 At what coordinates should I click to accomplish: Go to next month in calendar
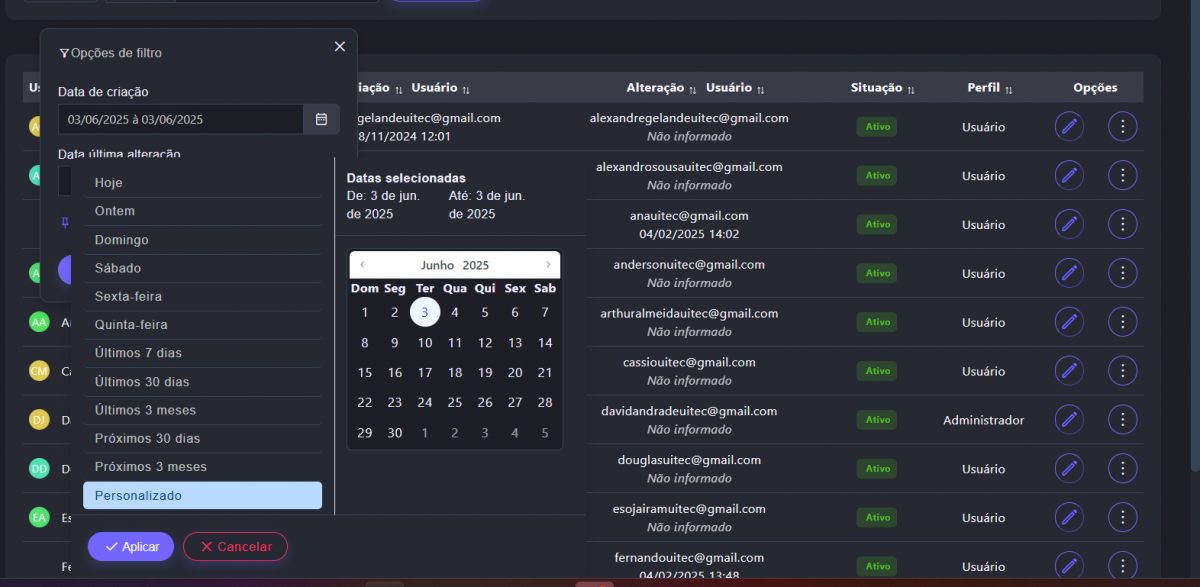pyautogui.click(x=548, y=265)
